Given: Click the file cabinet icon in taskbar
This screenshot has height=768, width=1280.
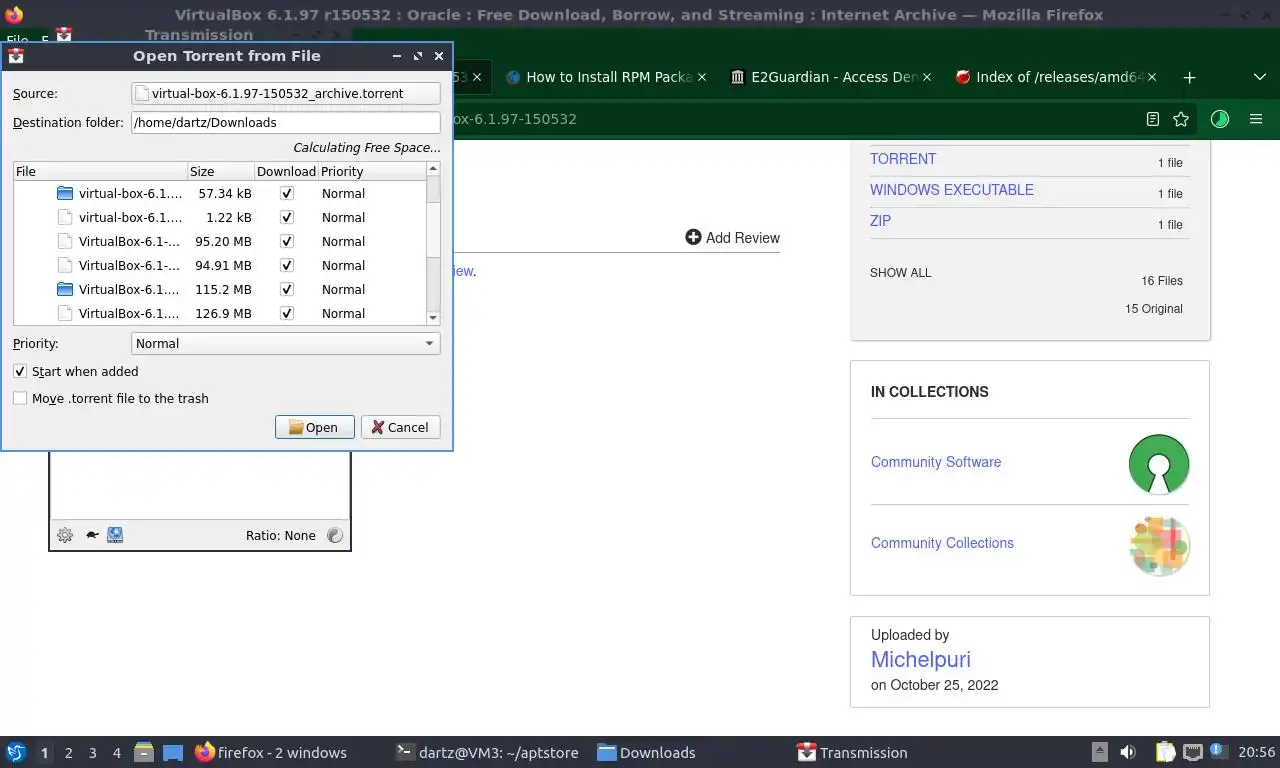Looking at the screenshot, I should tap(144, 752).
